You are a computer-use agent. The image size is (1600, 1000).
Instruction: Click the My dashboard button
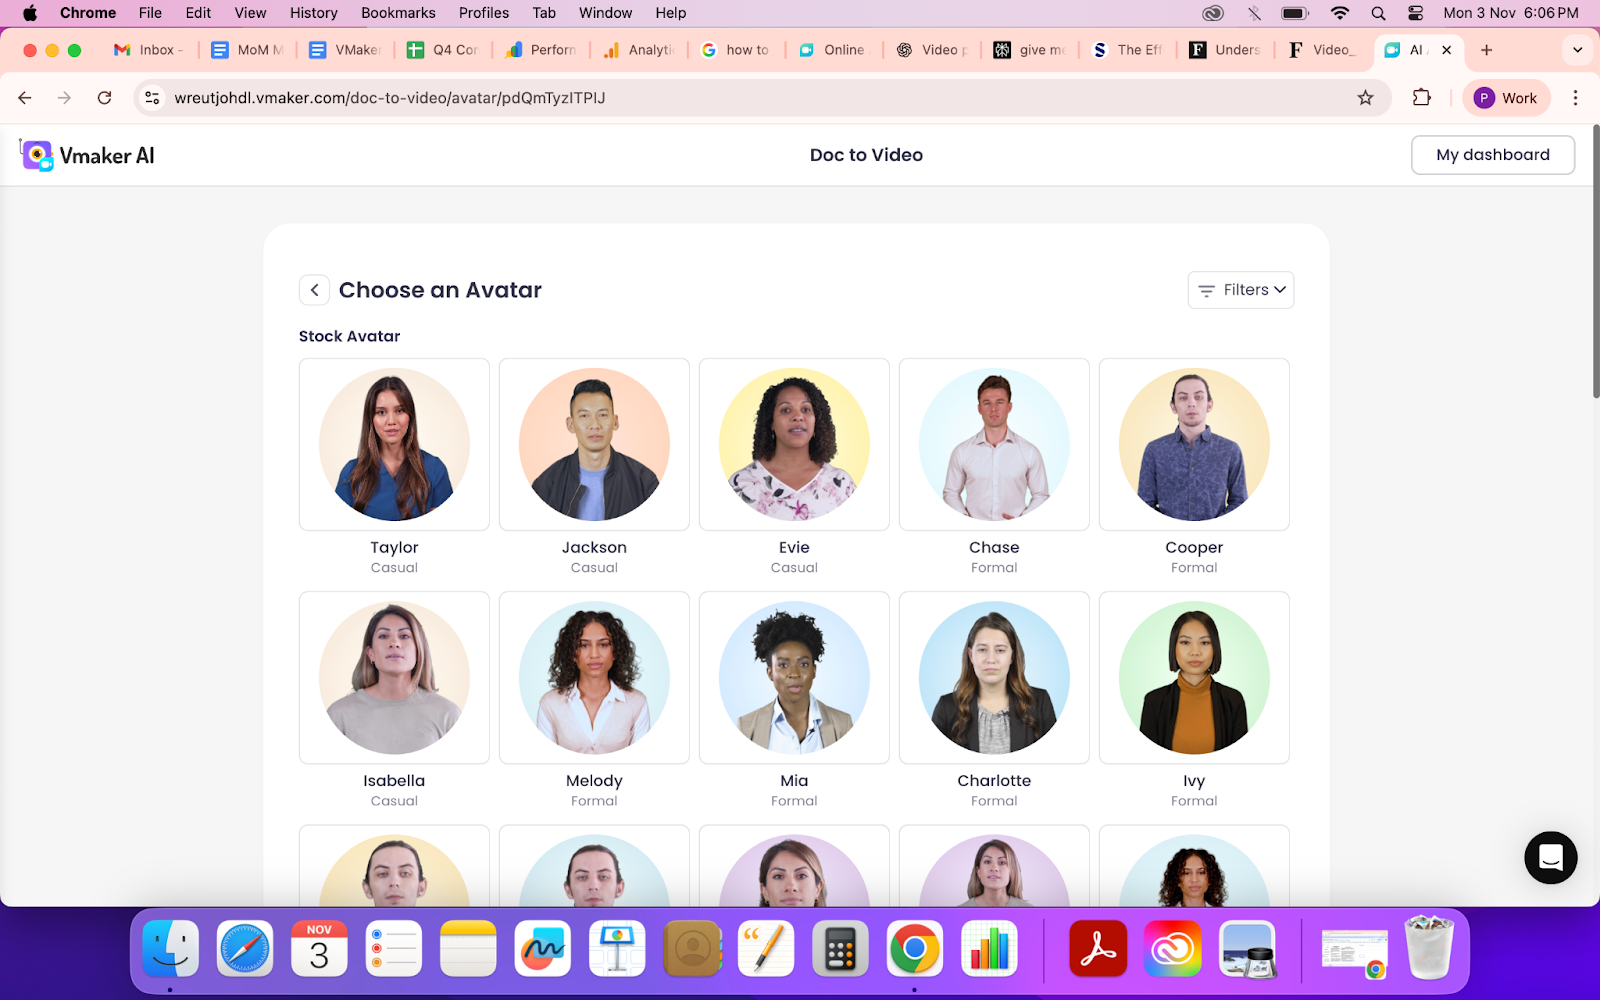[x=1492, y=155]
